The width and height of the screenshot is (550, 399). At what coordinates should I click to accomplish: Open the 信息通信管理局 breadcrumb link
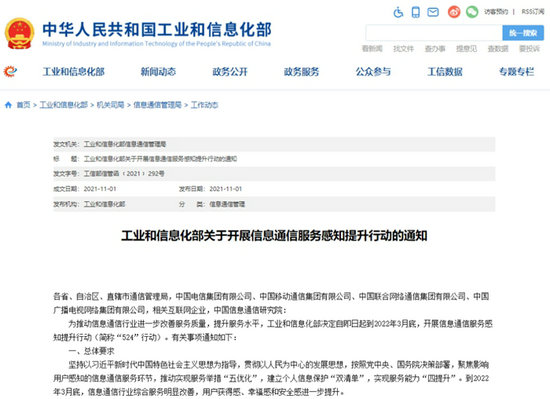click(157, 105)
